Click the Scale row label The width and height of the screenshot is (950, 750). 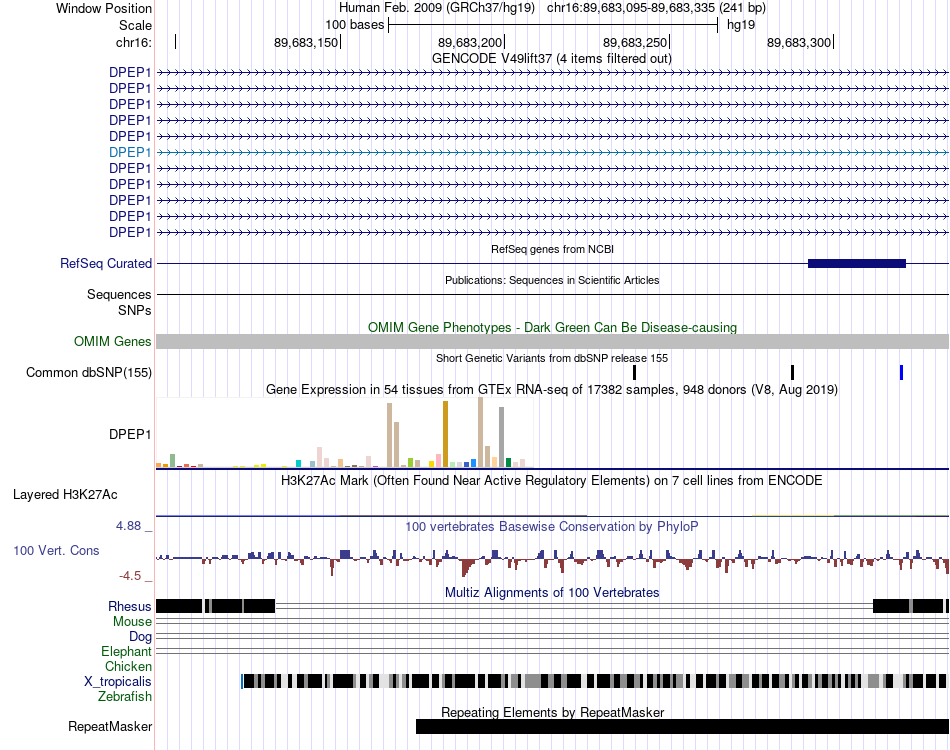[x=135, y=25]
